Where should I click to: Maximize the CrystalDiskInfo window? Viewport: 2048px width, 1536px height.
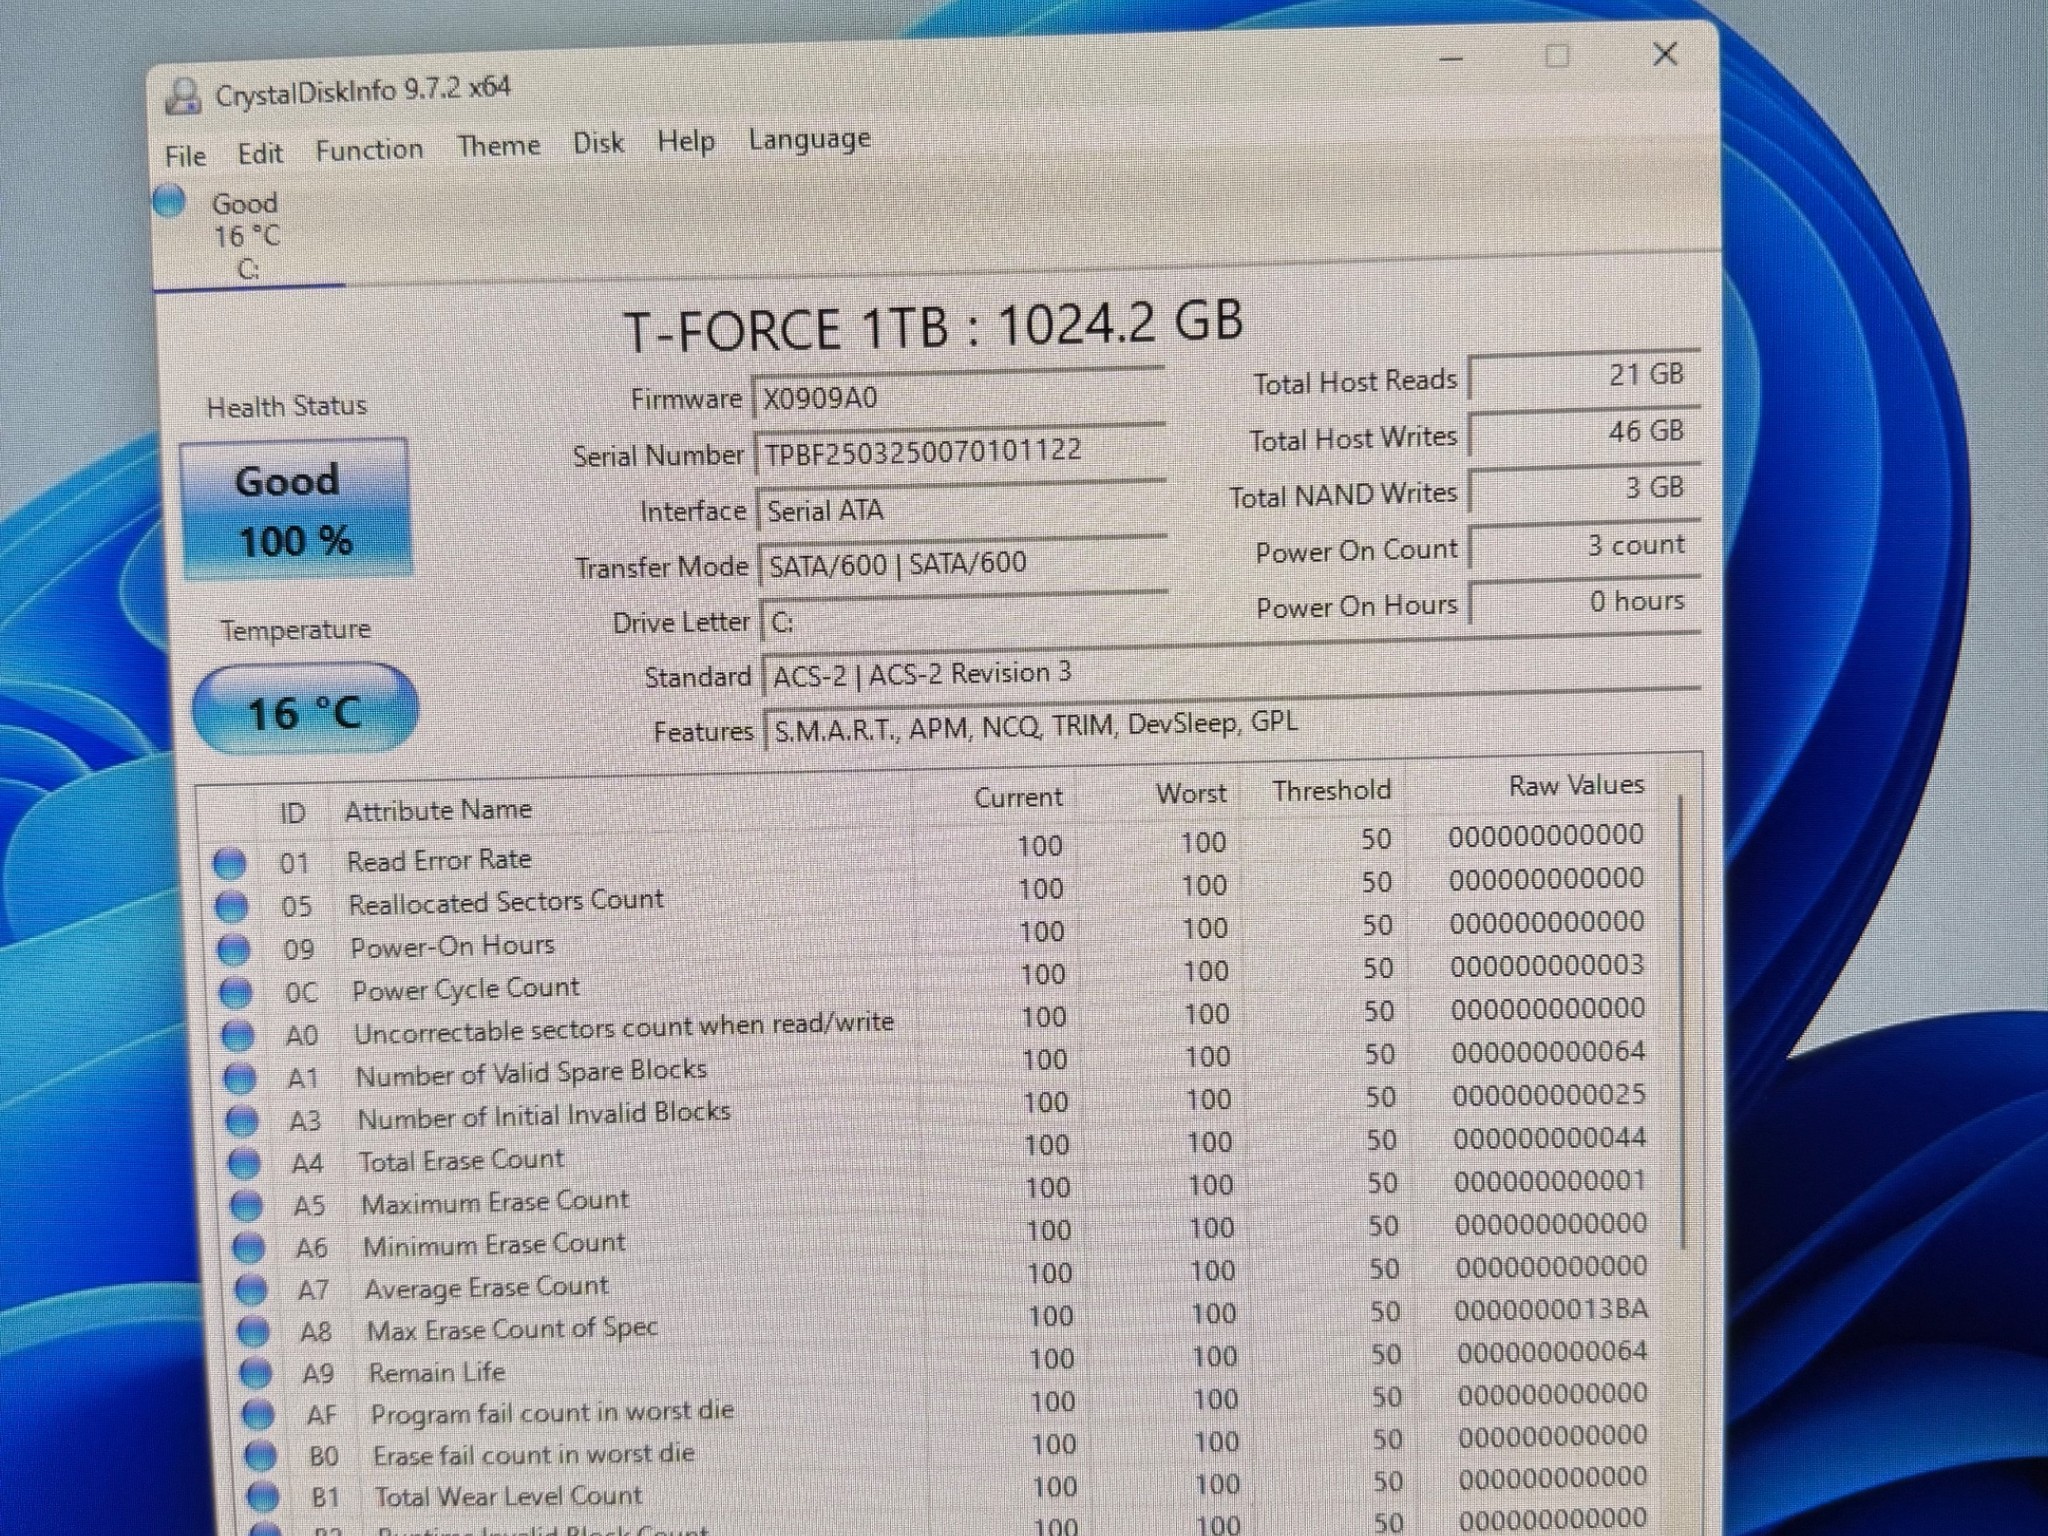1557,56
